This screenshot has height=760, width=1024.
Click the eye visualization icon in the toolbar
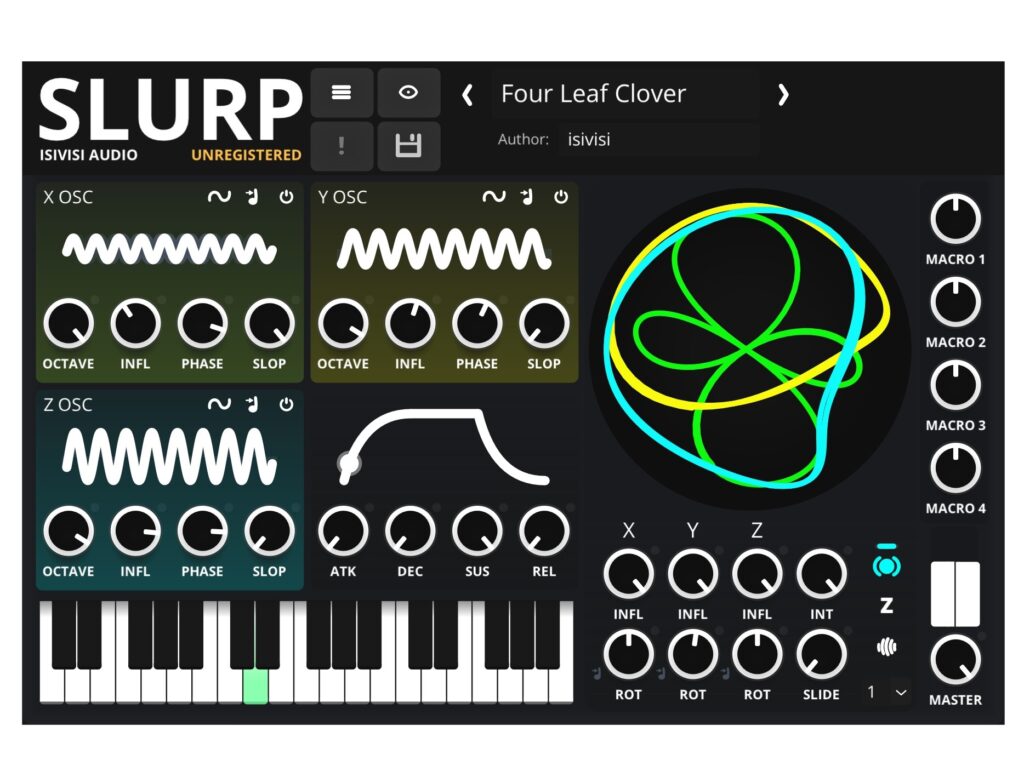409,92
